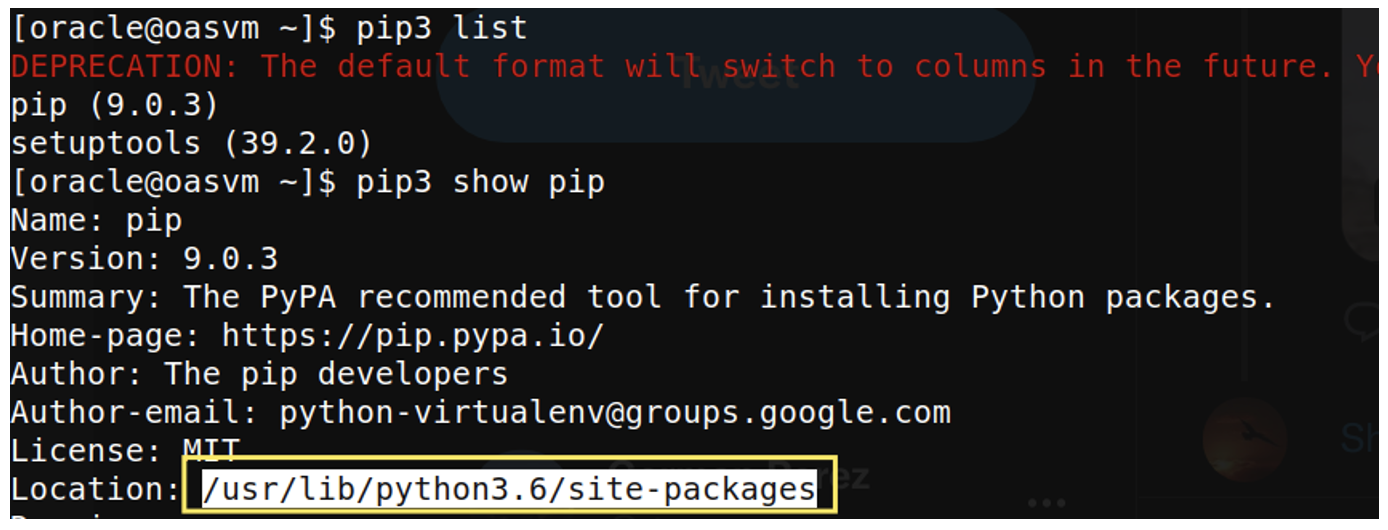Click the faint speech bubble icon at right edge
Screen dimensions: 1388x530
pyautogui.click(x=1363, y=323)
